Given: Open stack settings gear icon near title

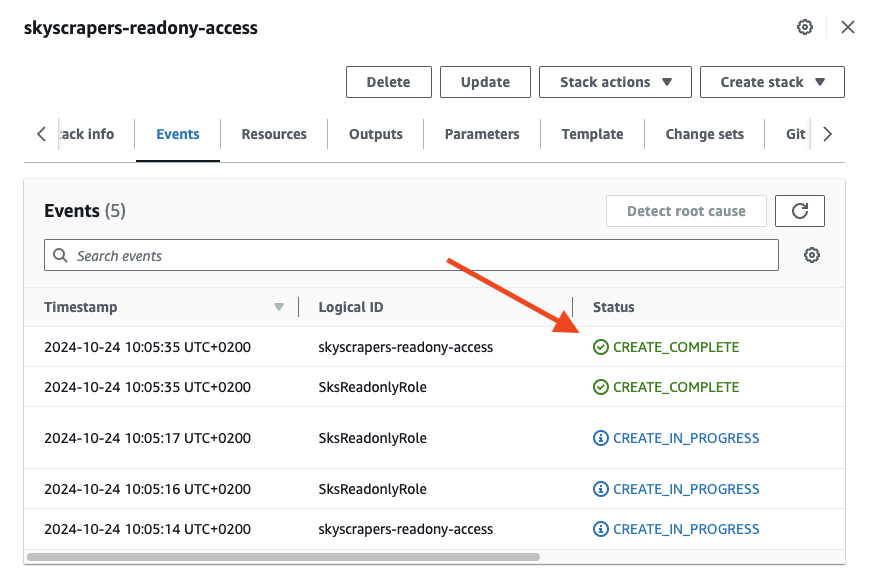Looking at the screenshot, I should tap(805, 27).
